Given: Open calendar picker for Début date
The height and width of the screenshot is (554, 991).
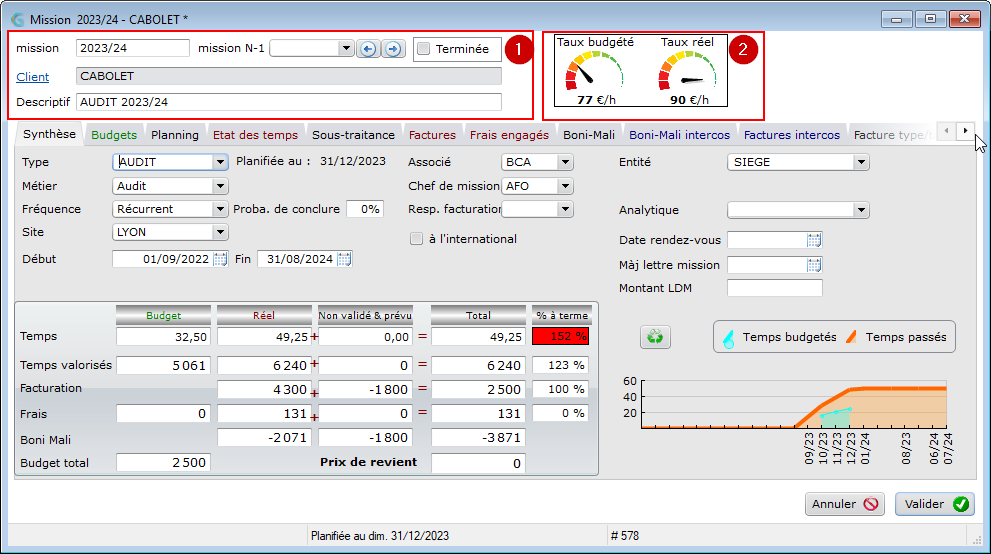Looking at the screenshot, I should (220, 259).
